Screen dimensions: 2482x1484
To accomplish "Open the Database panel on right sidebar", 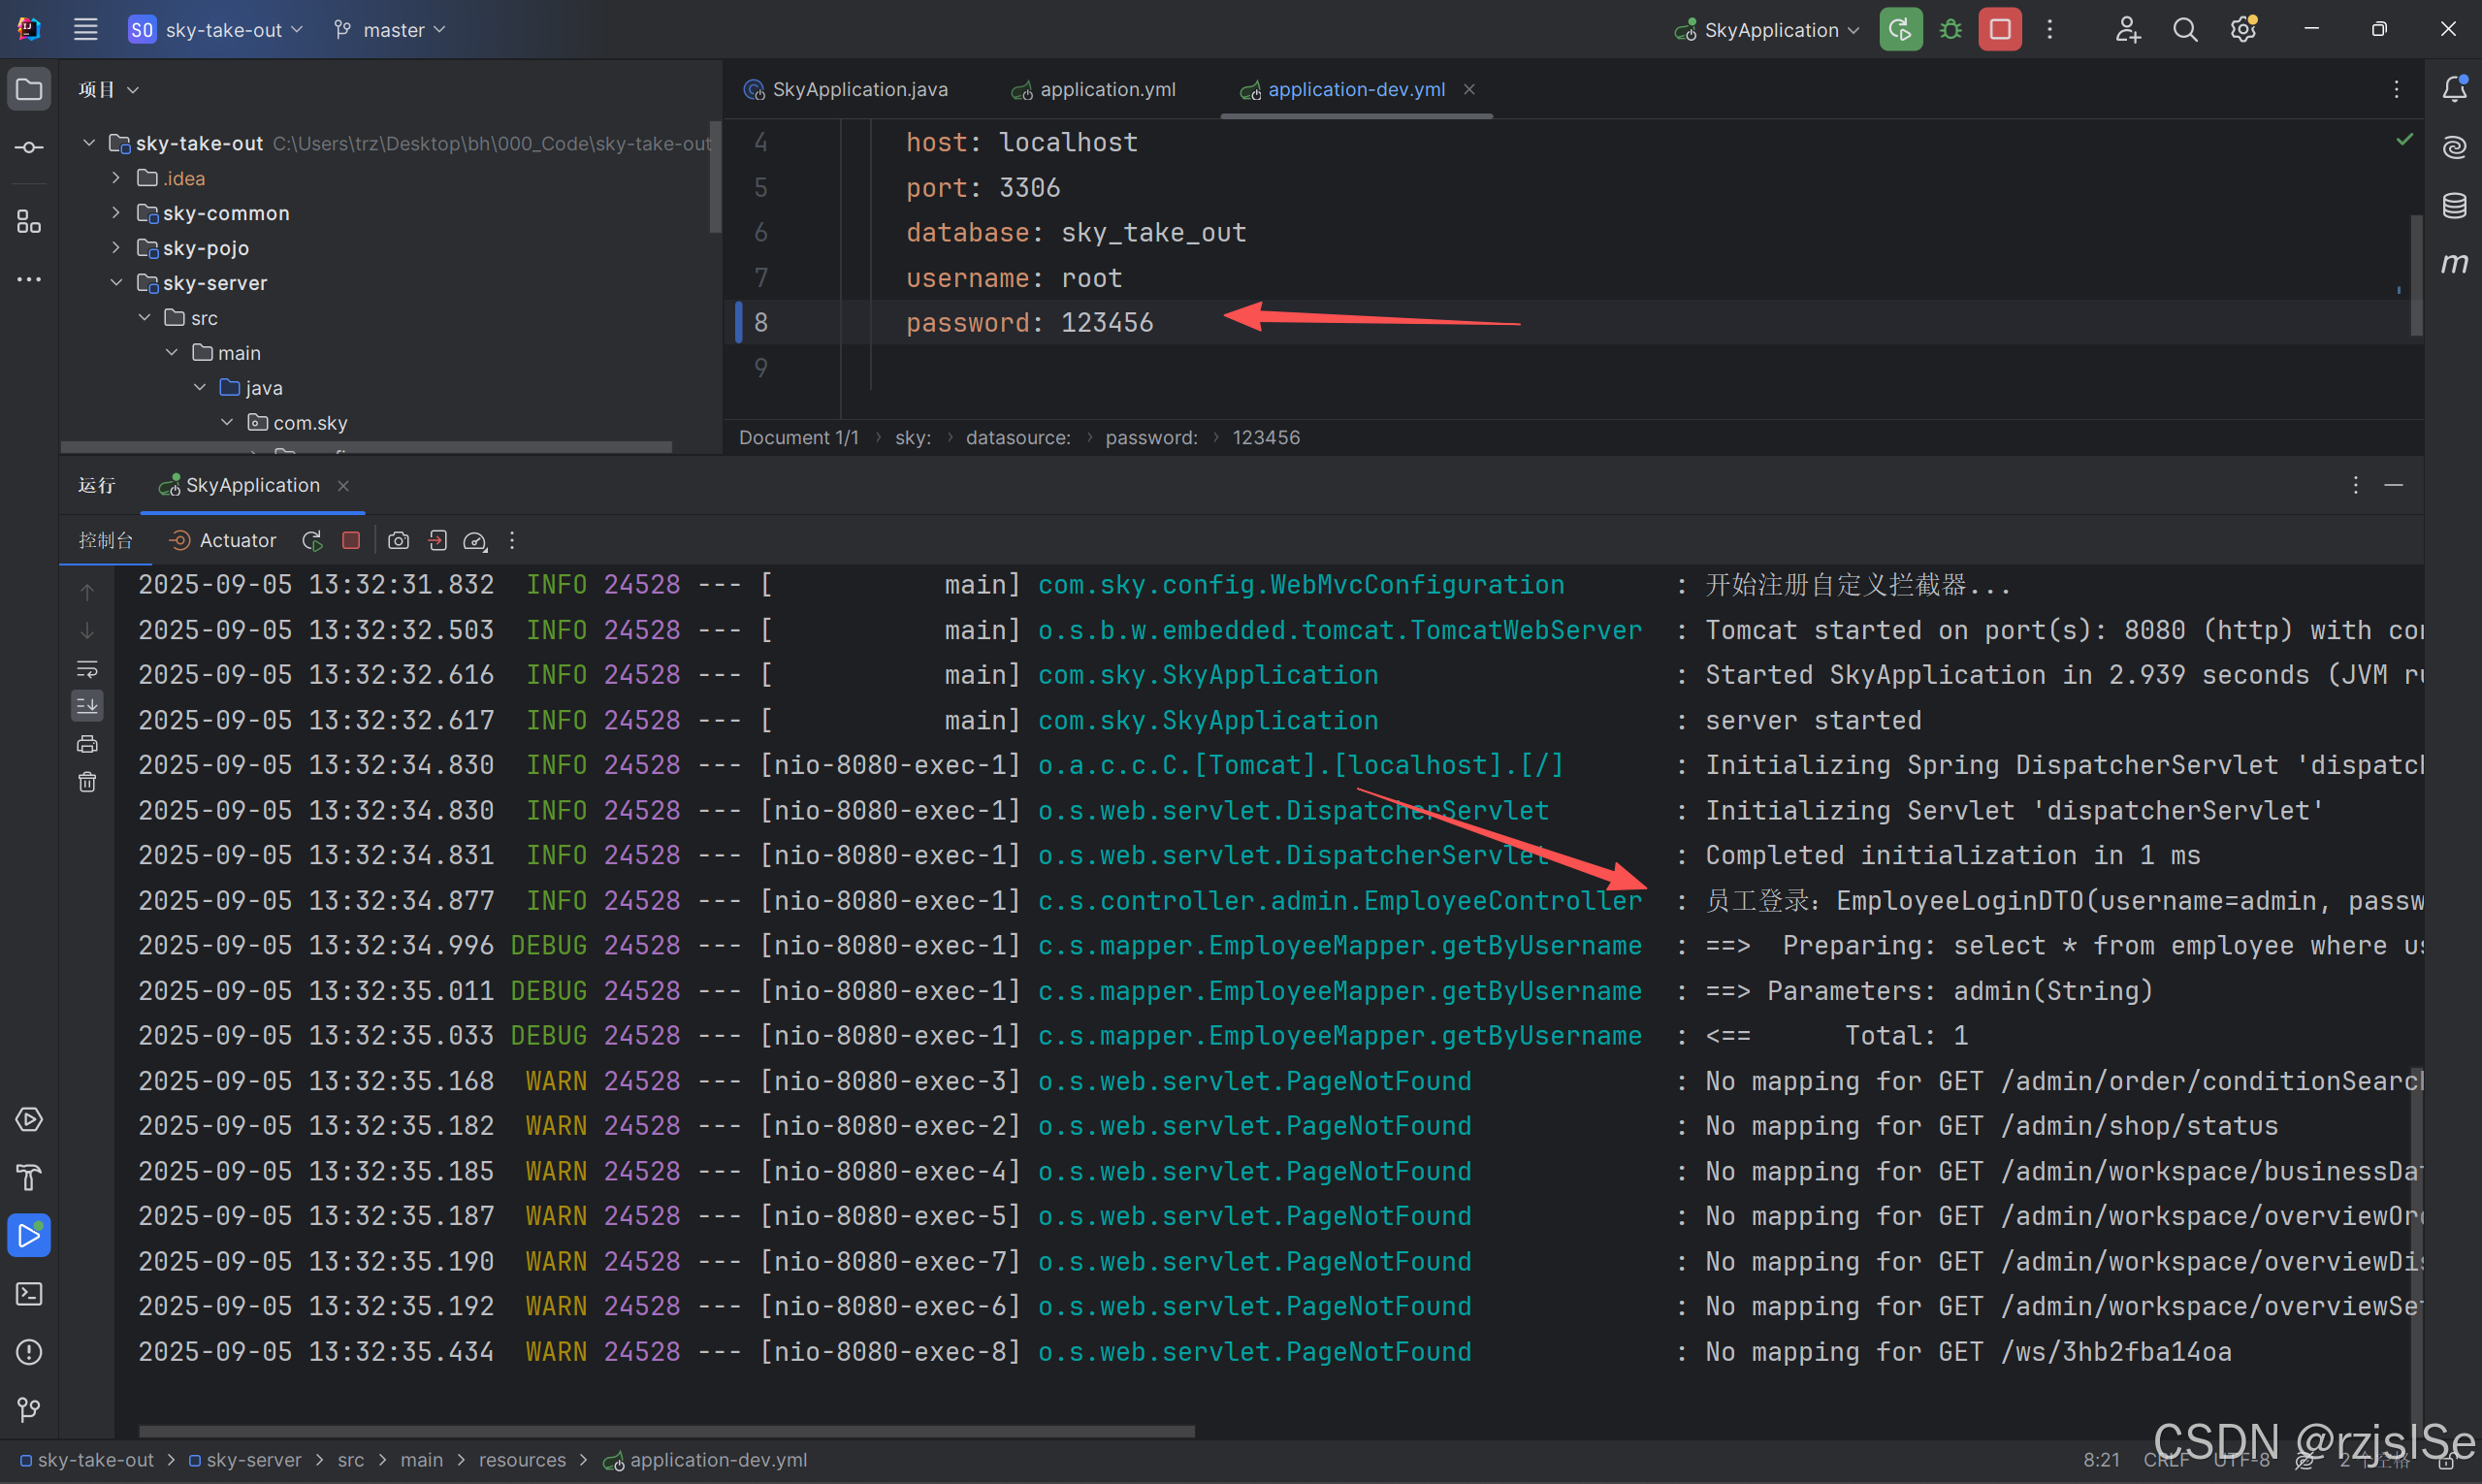I will point(2456,205).
